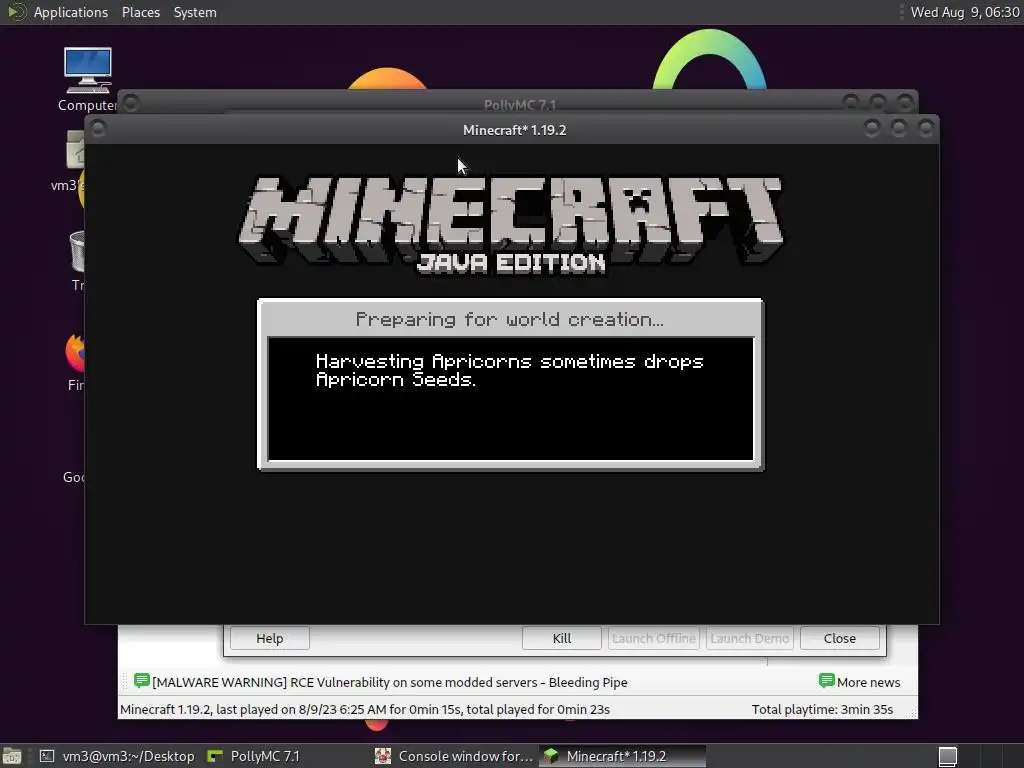Click the Total playtime status text

[x=822, y=709]
